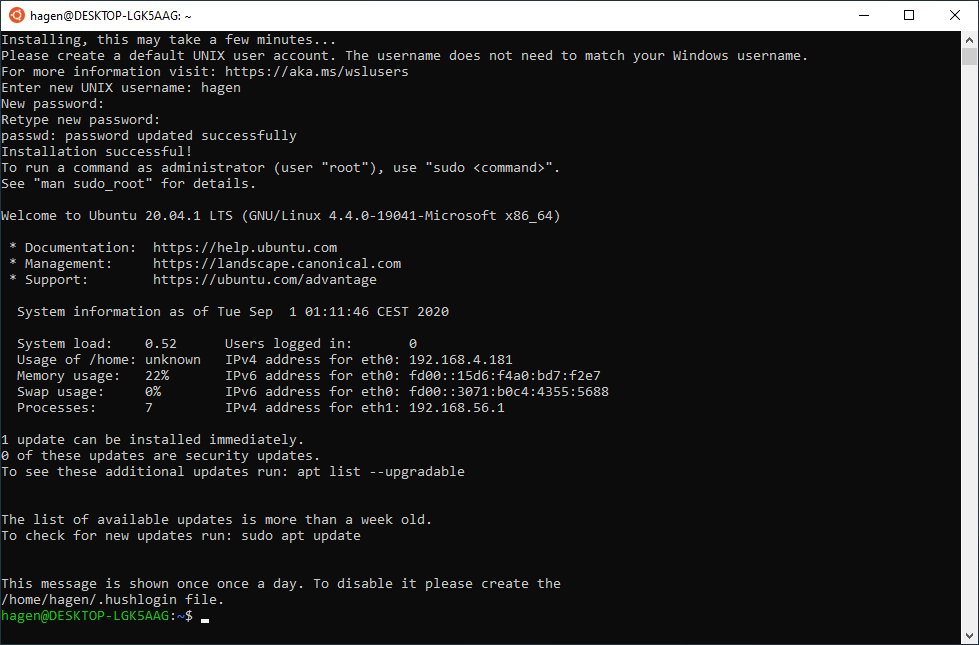Close the Ubuntu terminal window

[x=955, y=16]
